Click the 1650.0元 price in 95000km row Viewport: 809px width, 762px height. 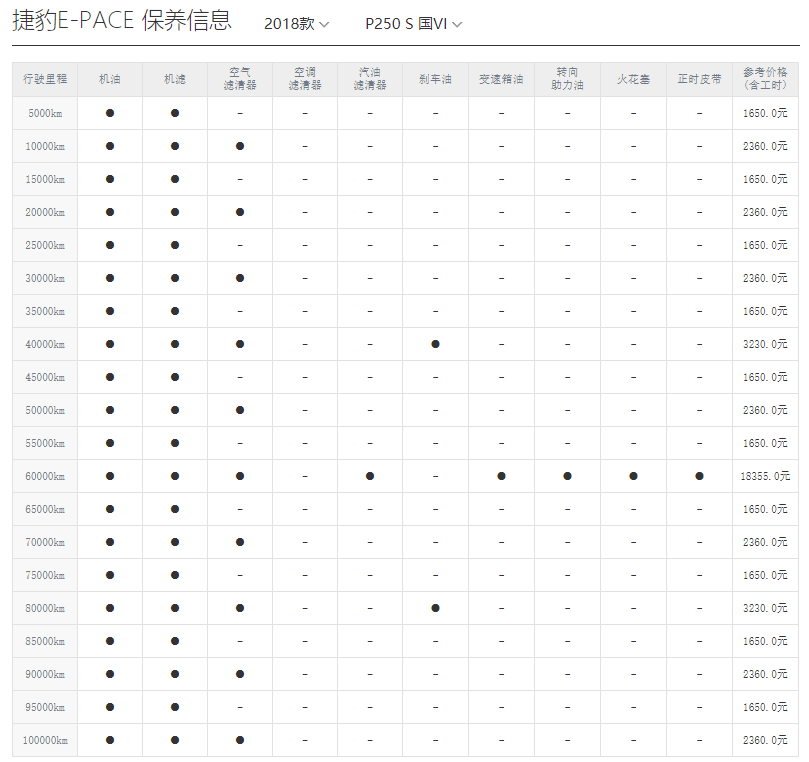765,707
